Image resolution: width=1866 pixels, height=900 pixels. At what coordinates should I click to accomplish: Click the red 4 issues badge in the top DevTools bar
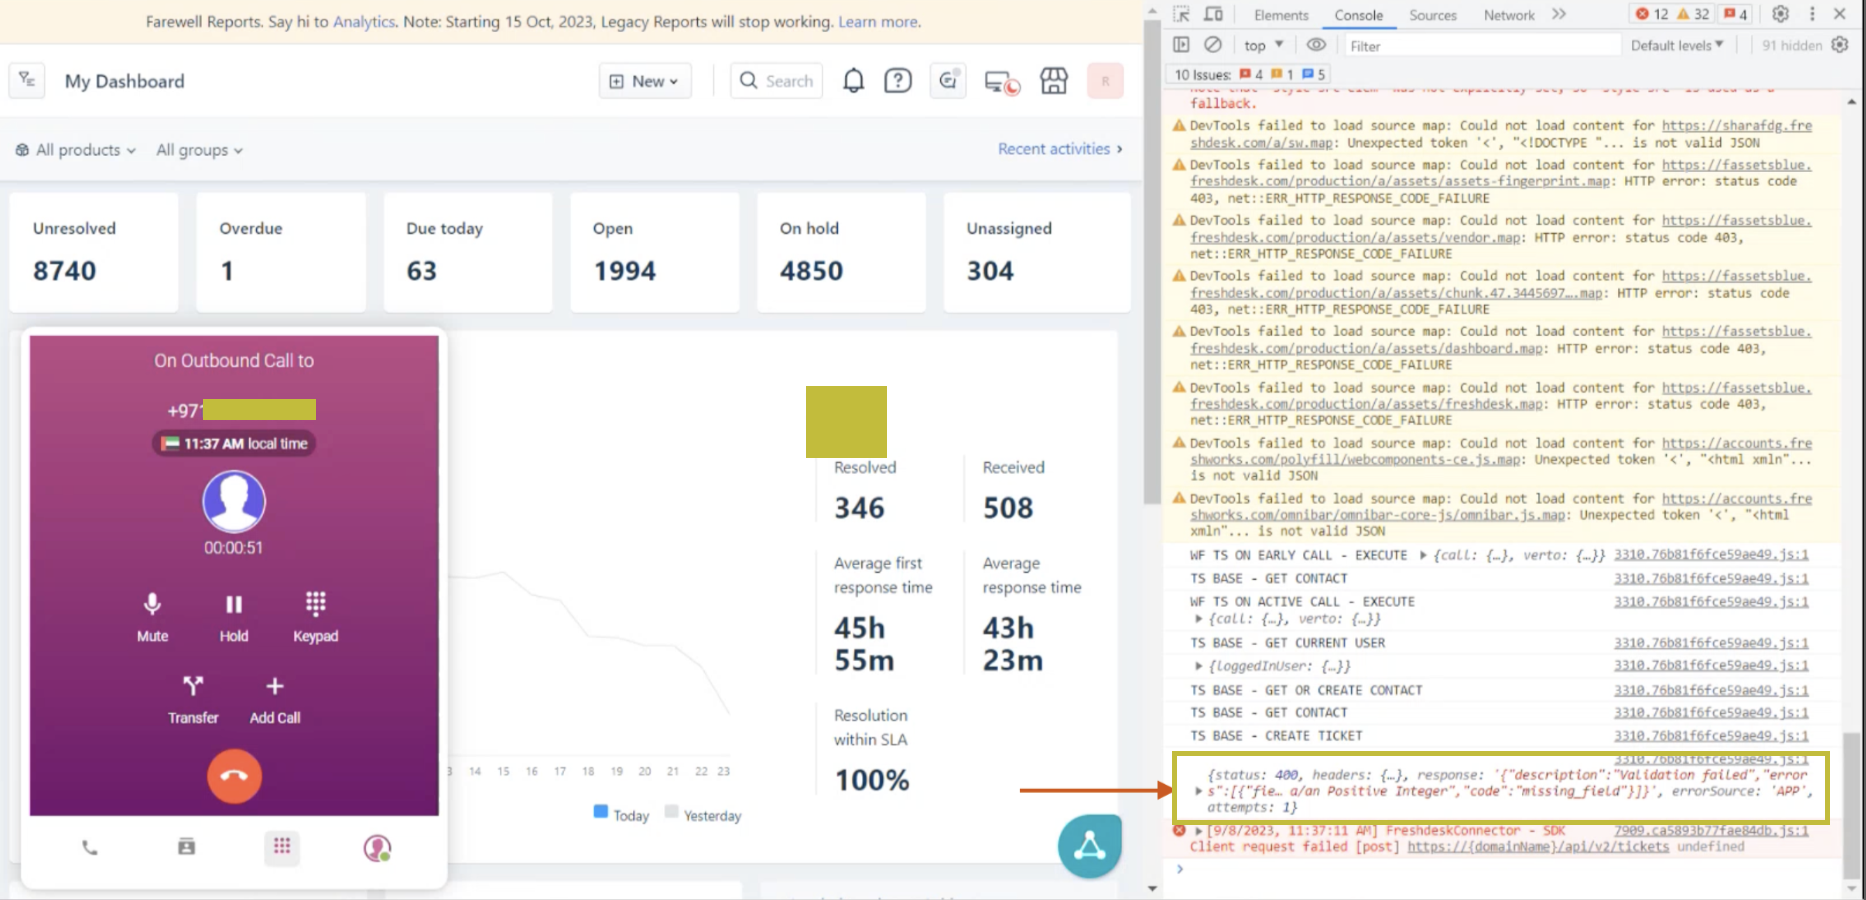(1736, 14)
